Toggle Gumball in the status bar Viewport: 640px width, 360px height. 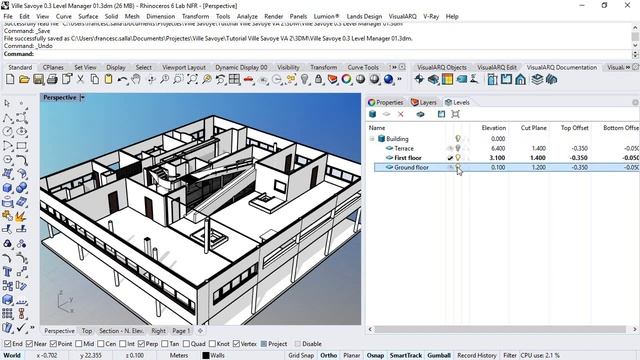point(439,356)
